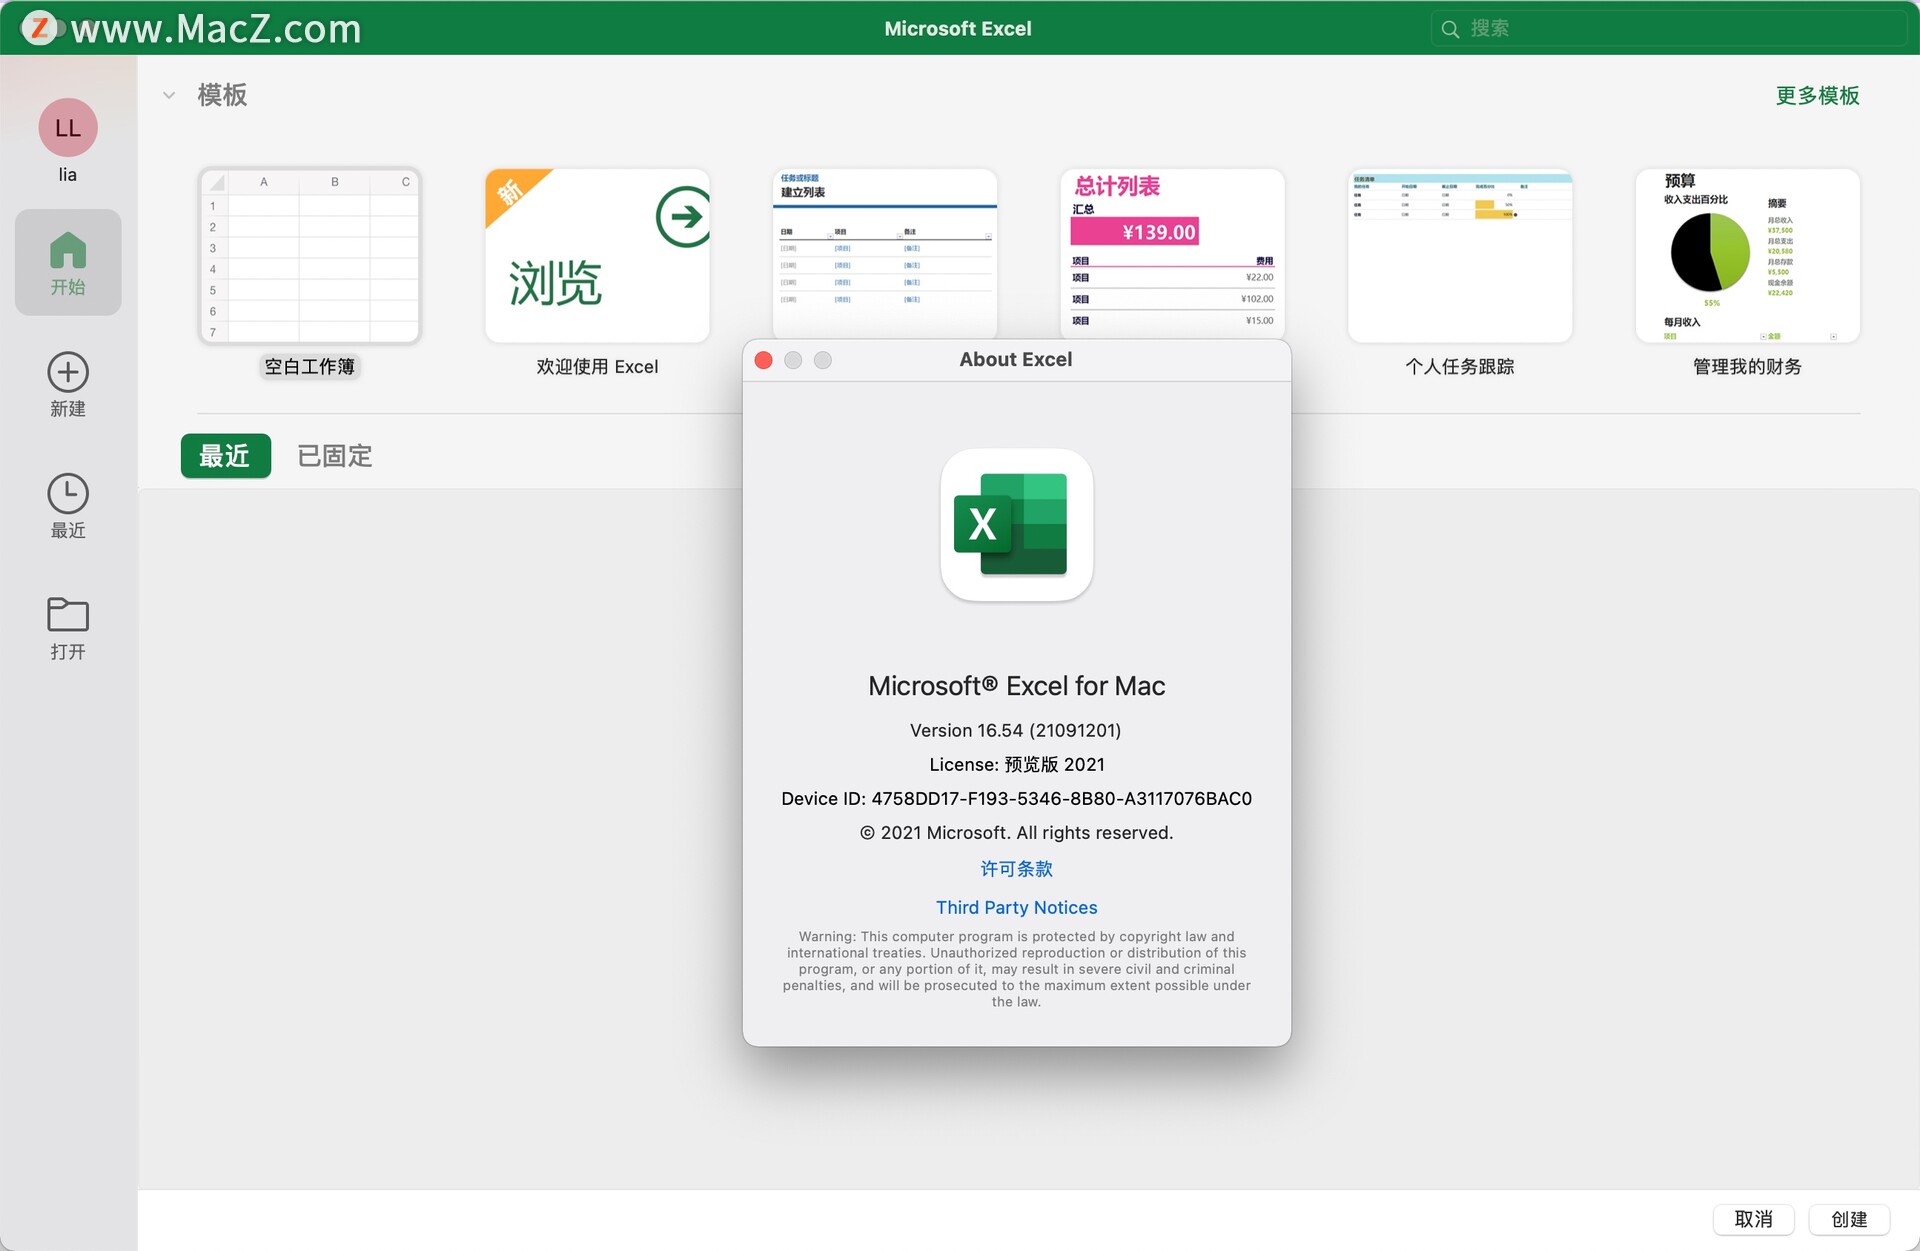Click the LL account avatar
Image resolution: width=1920 pixels, height=1251 pixels.
coord(68,127)
